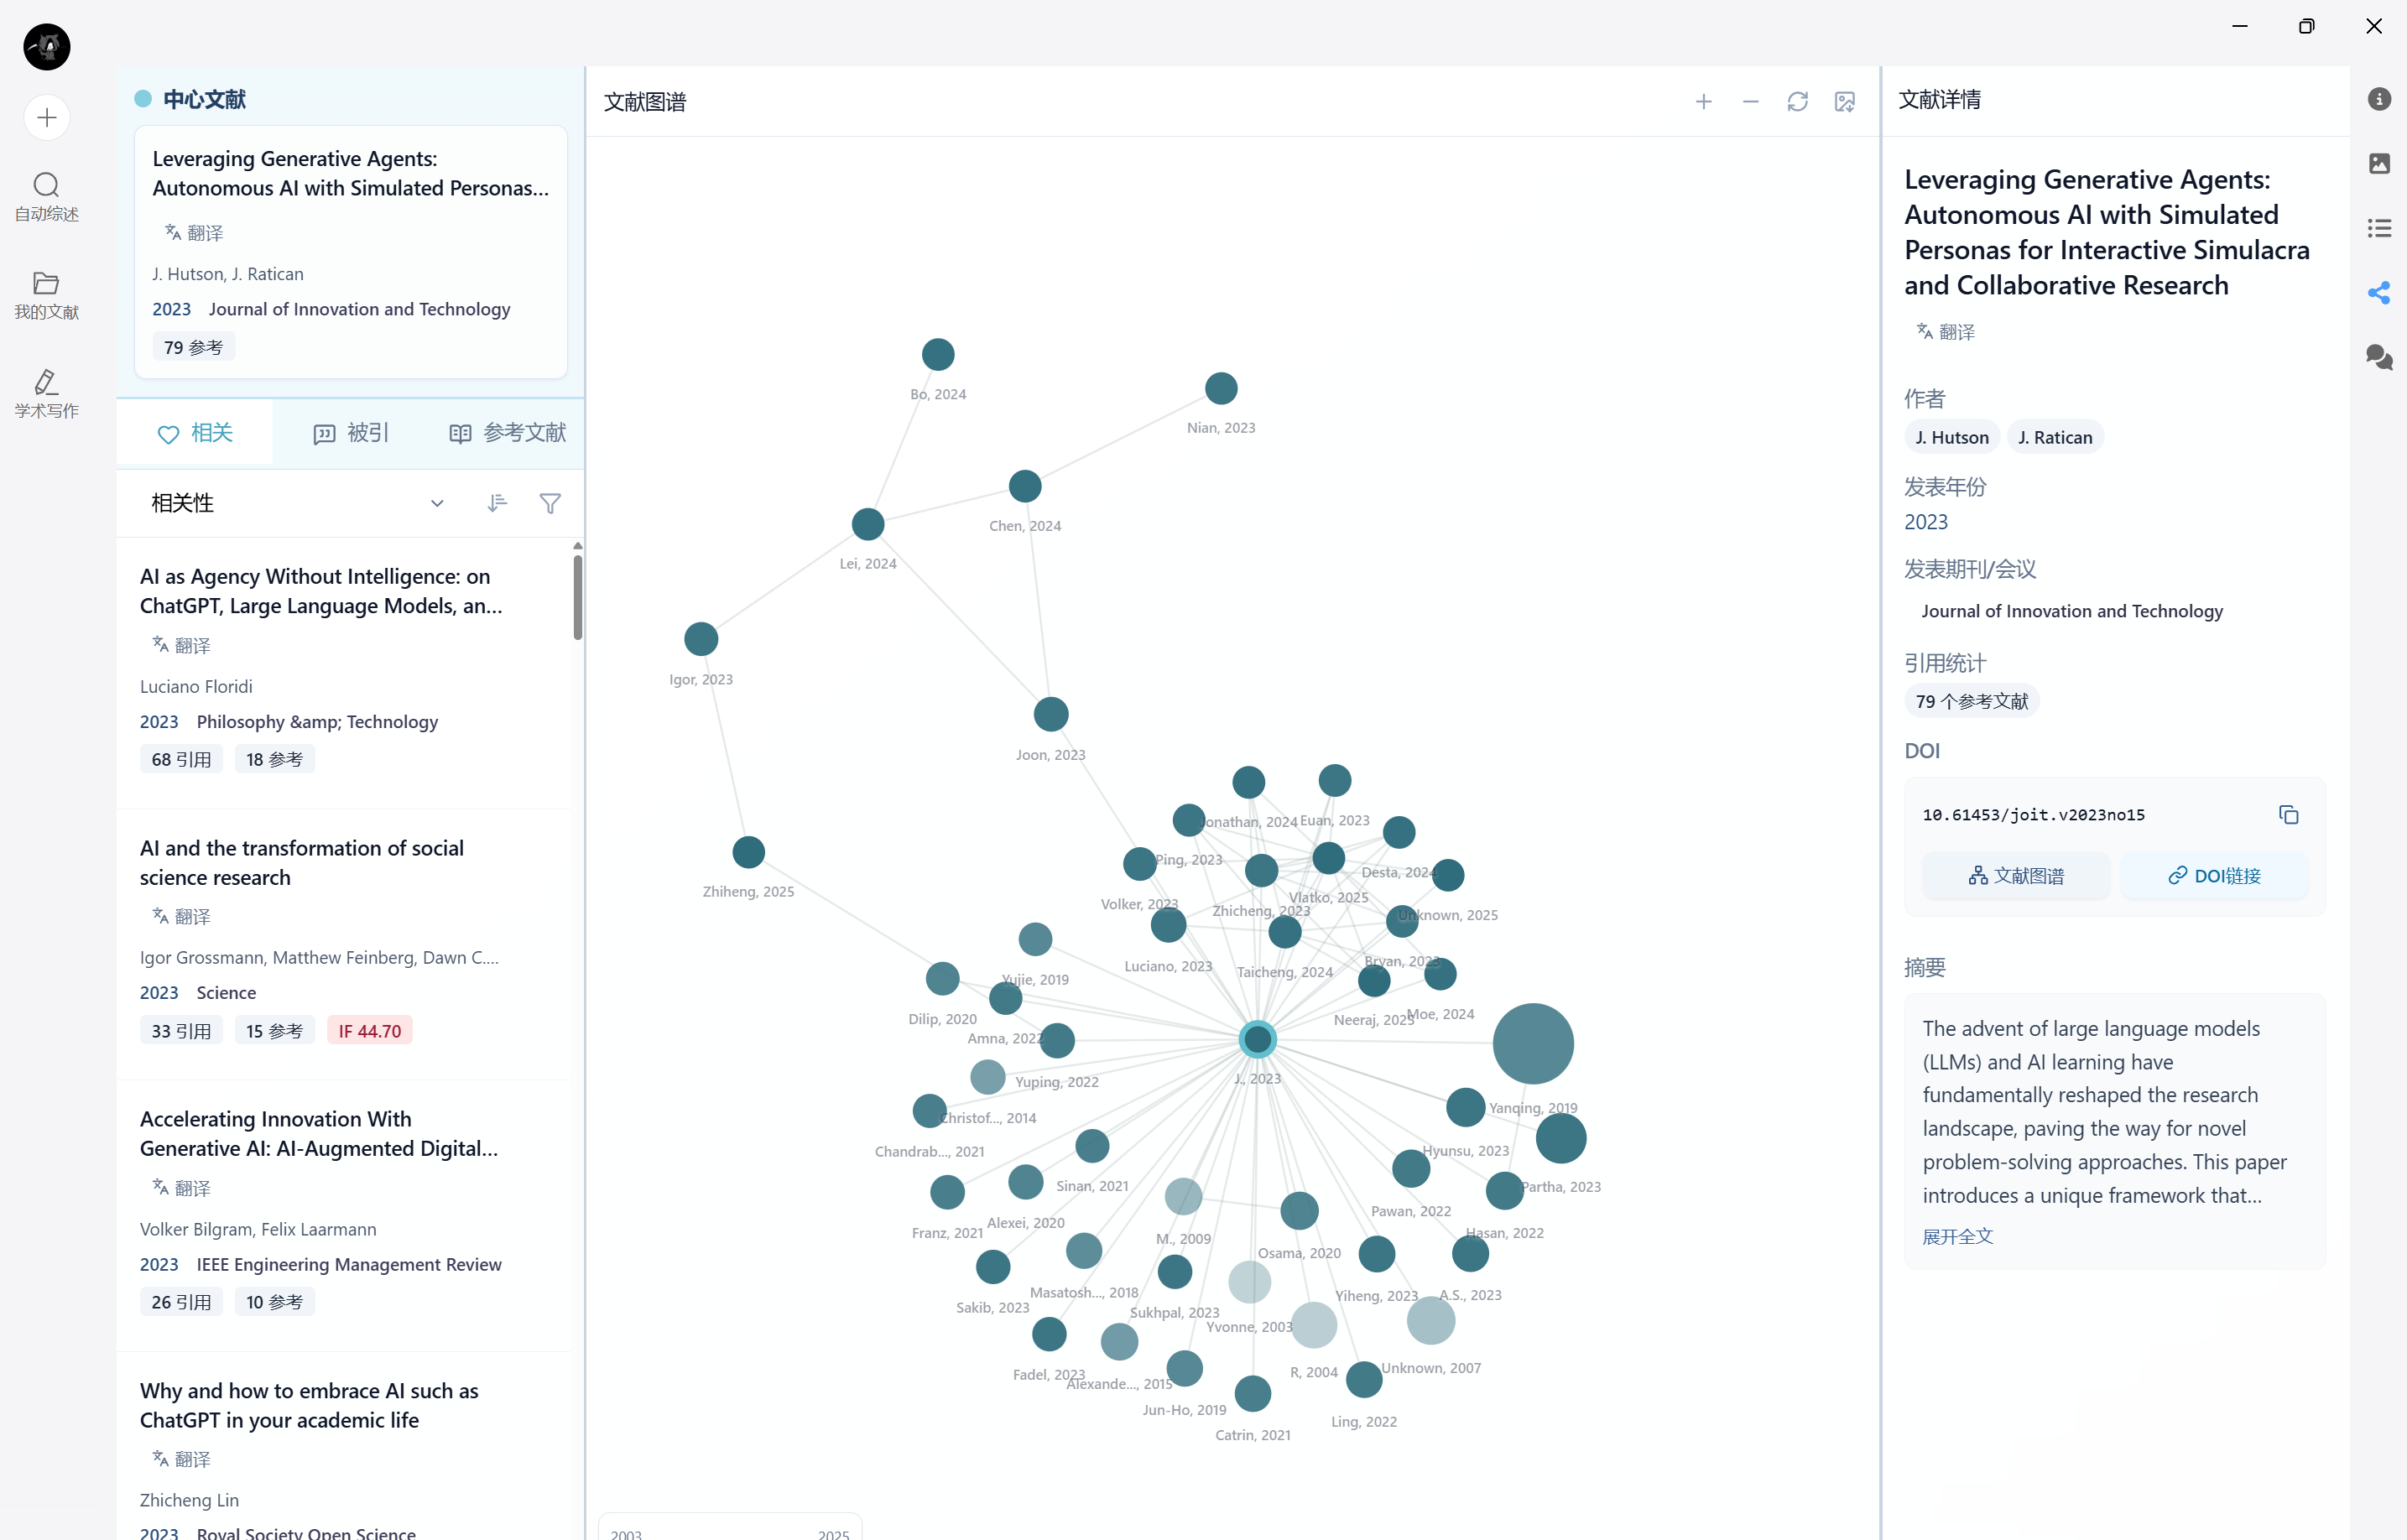Image resolution: width=2407 pixels, height=1540 pixels.
Task: Open the share icon in right sidebar
Action: click(x=2379, y=293)
